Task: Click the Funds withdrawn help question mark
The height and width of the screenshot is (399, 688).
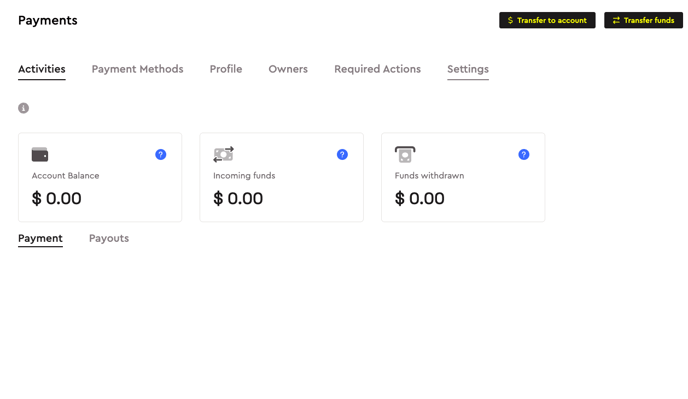Action: 523,155
